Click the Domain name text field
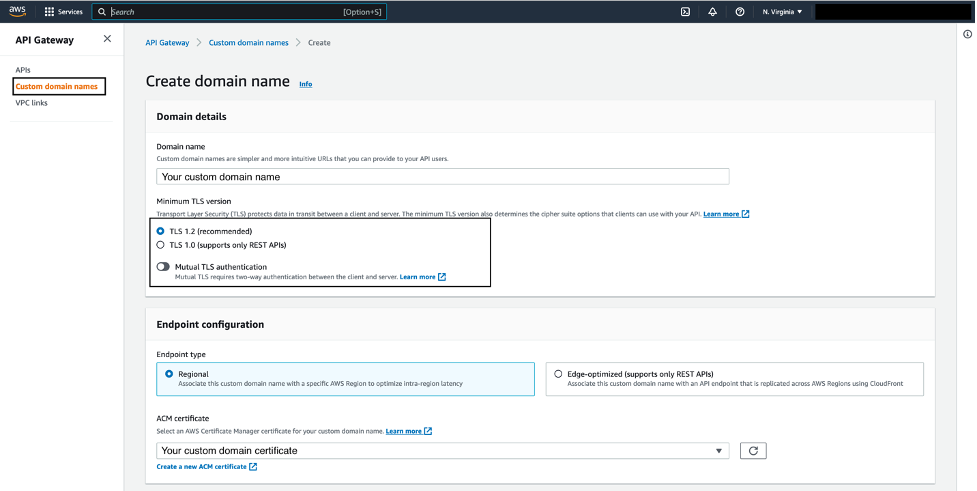 (442, 176)
